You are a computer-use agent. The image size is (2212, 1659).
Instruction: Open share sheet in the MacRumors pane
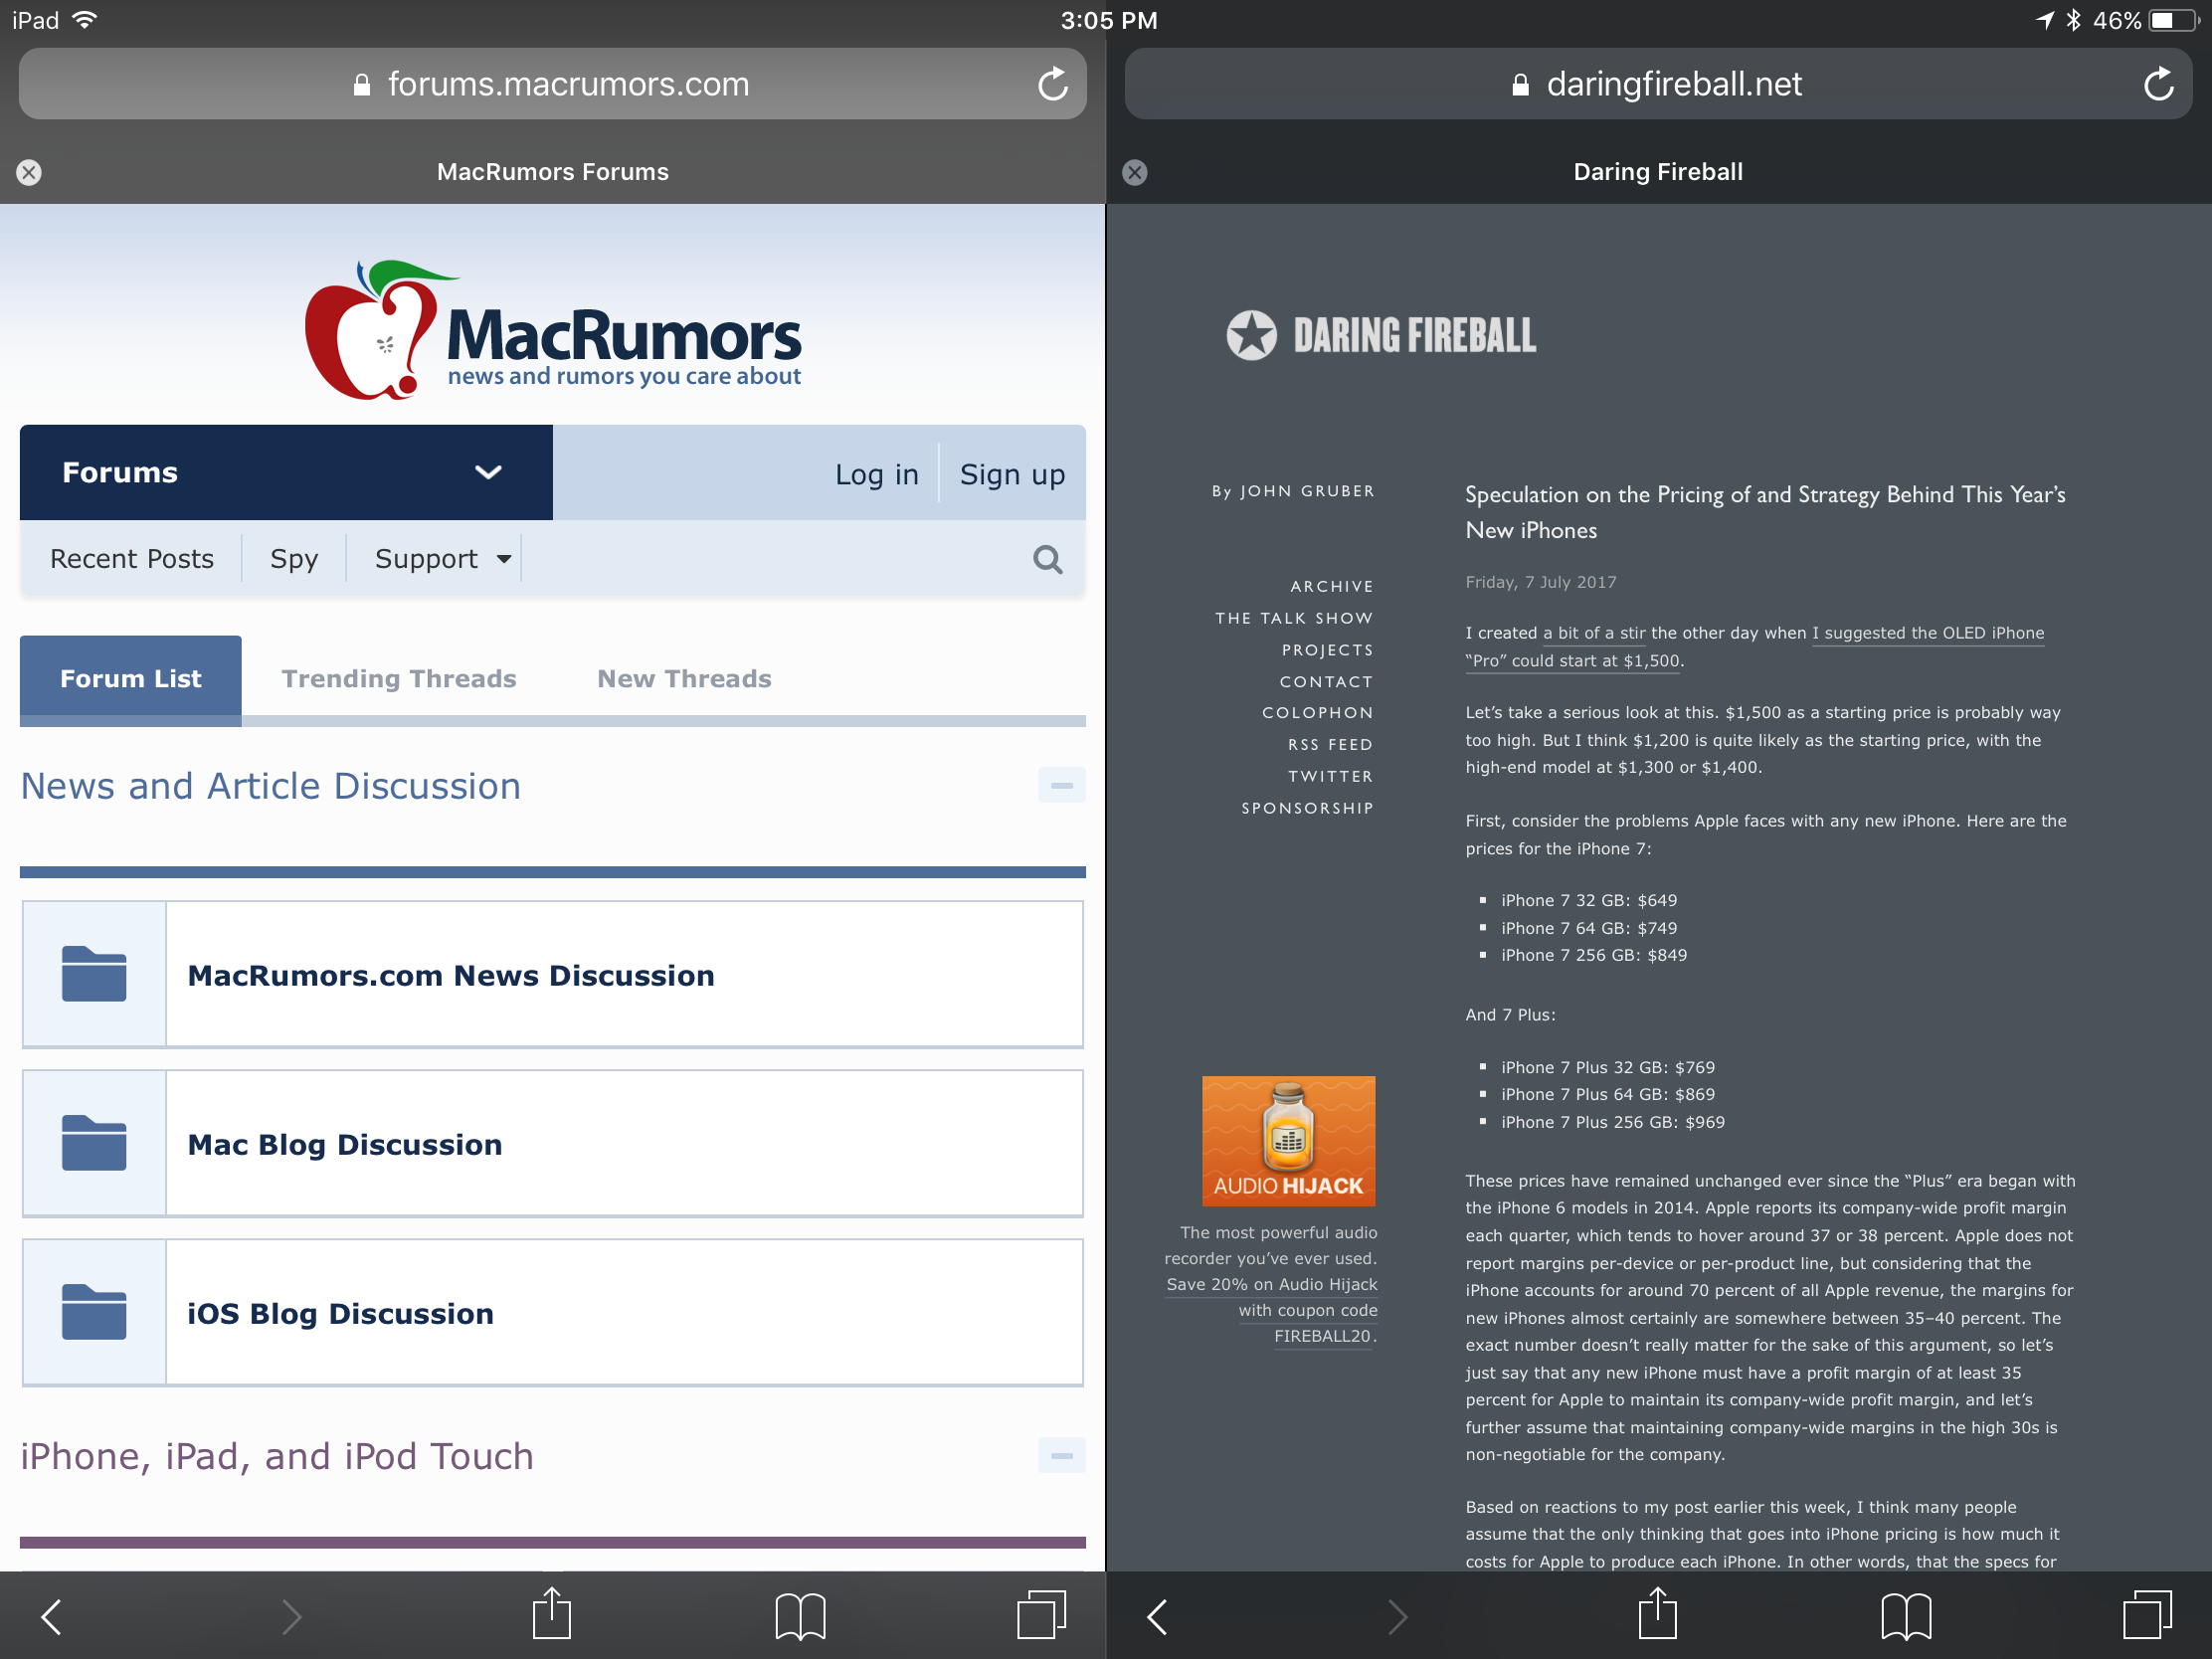551,1612
